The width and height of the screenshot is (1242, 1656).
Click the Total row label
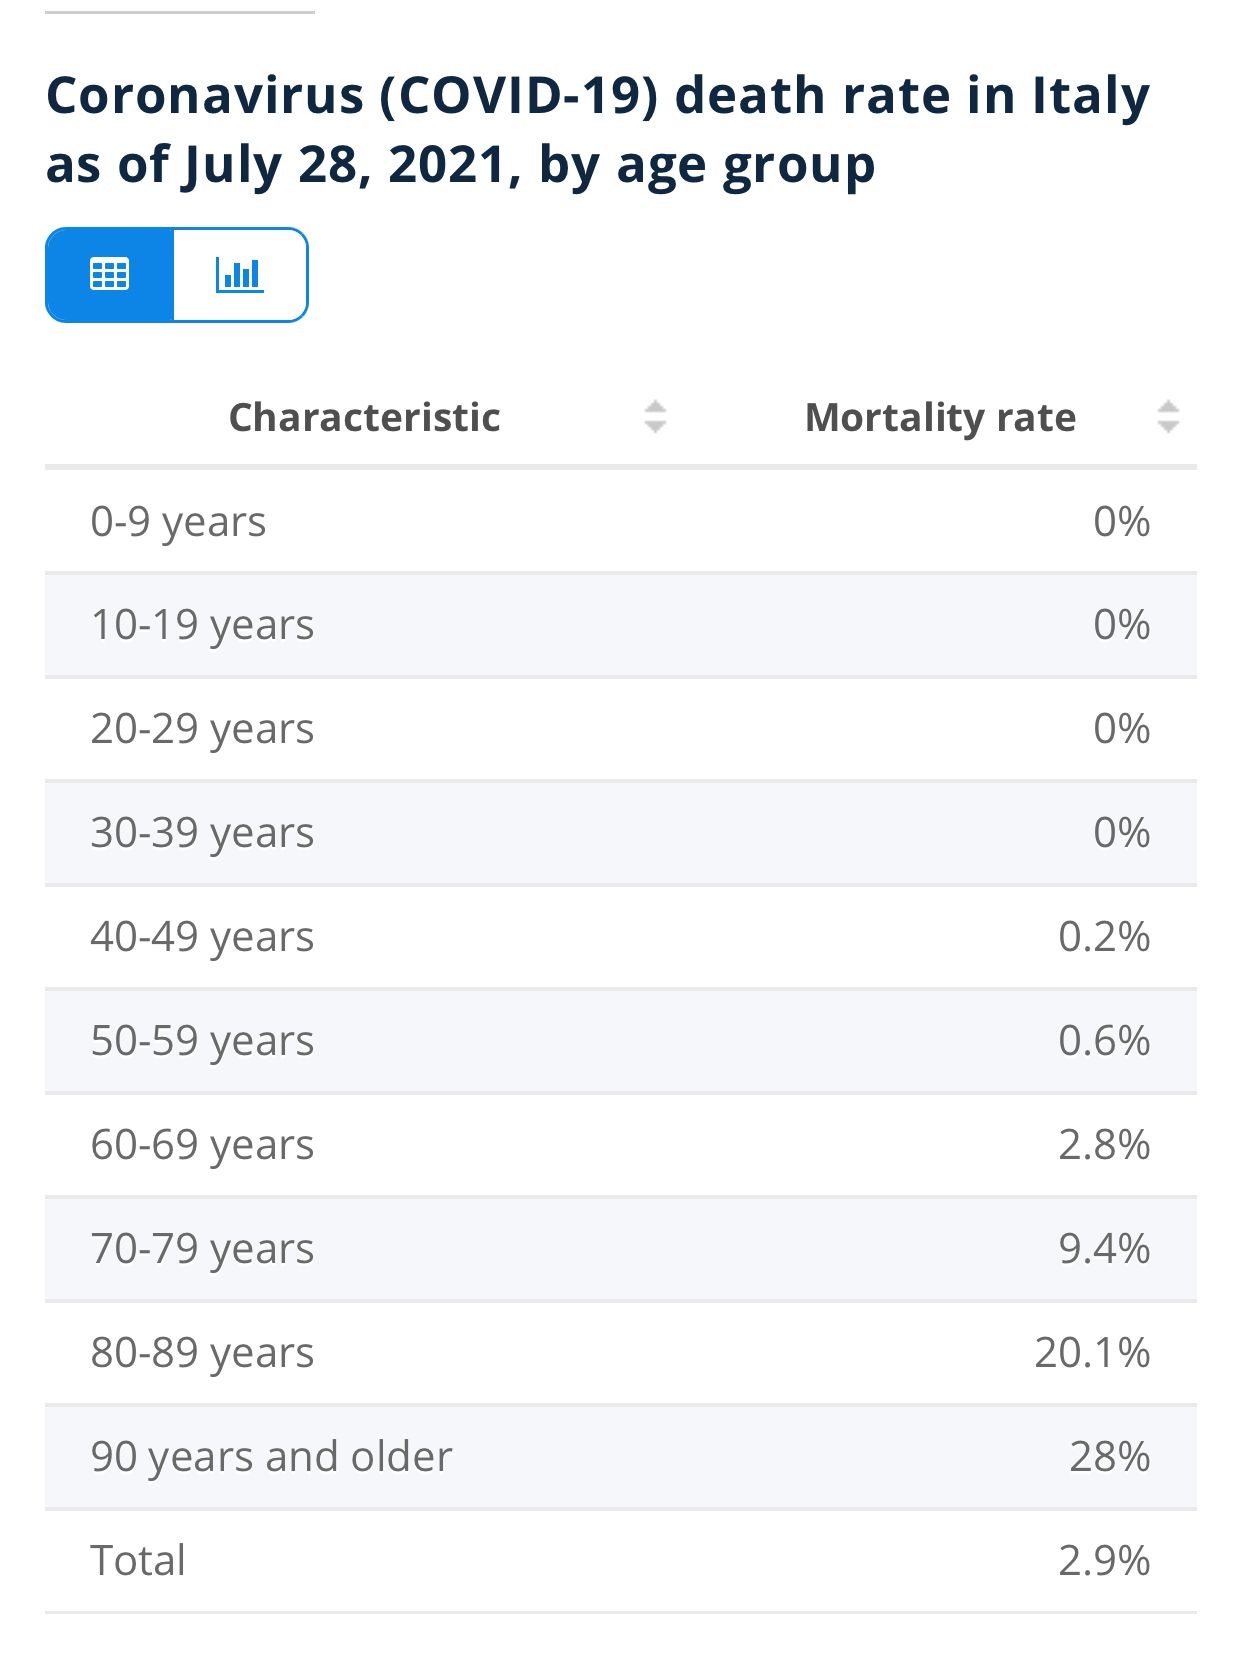click(138, 1562)
